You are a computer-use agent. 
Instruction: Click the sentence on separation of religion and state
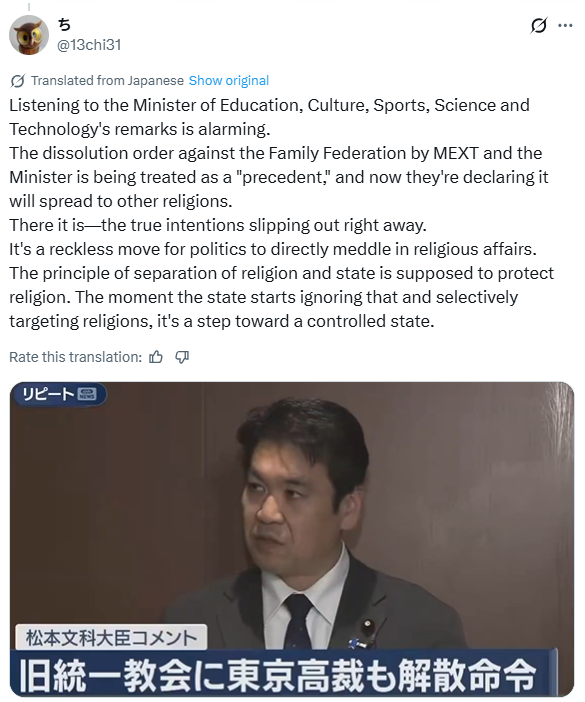coord(282,285)
